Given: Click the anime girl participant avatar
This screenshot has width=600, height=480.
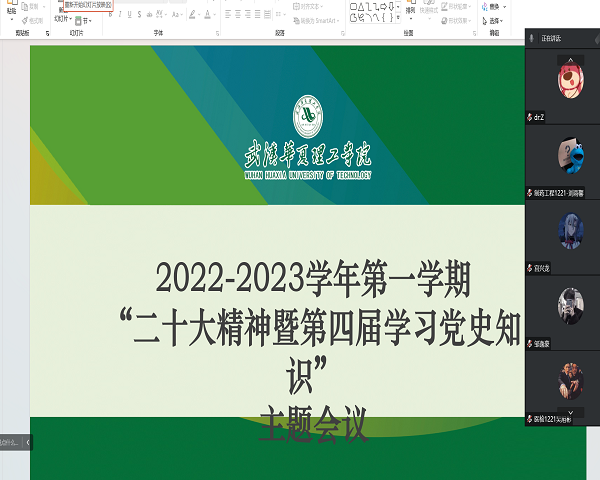Looking at the screenshot, I should 571,231.
